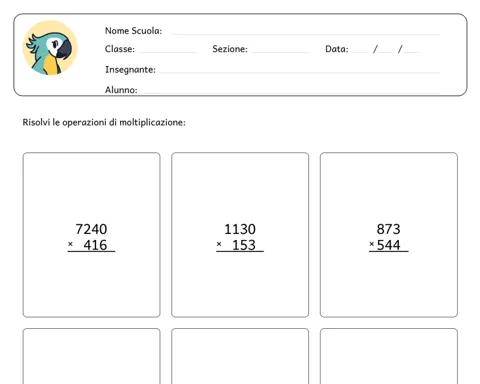
Task: Click the number 1130
Action: [240, 229]
